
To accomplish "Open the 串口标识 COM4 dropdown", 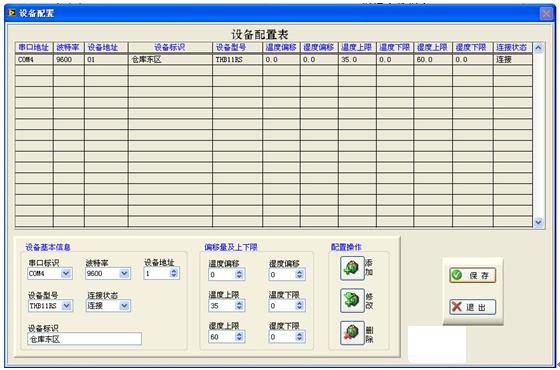I will point(66,274).
